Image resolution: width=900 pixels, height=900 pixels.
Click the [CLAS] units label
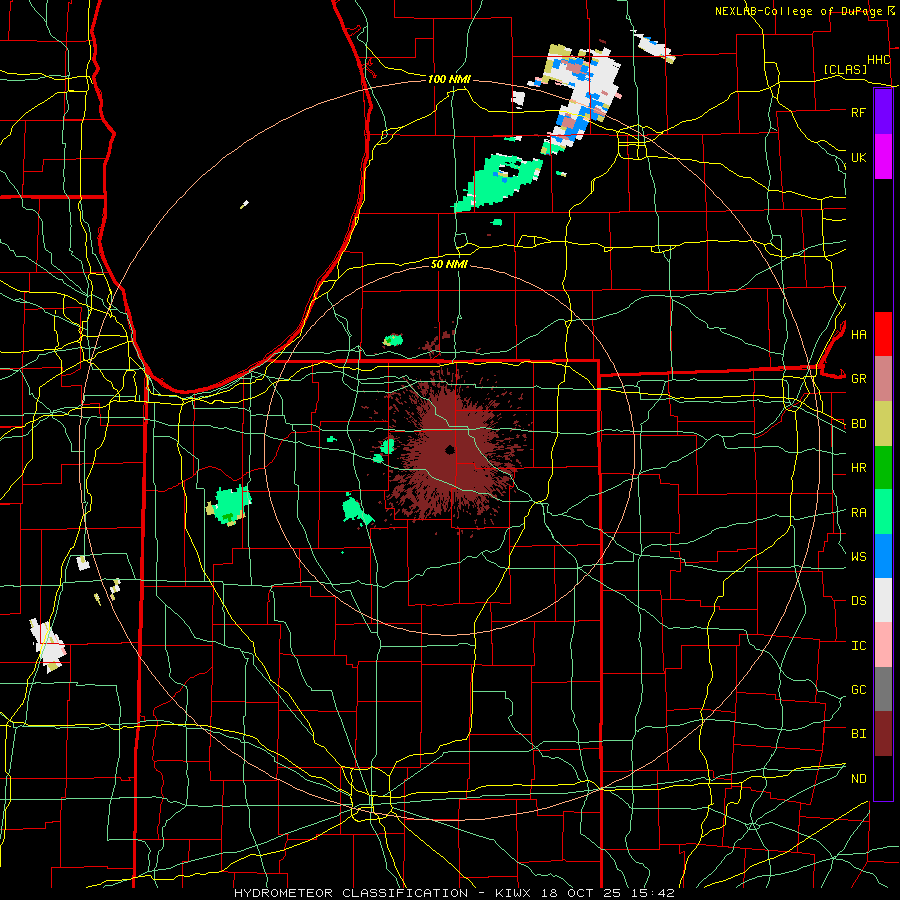coord(845,69)
